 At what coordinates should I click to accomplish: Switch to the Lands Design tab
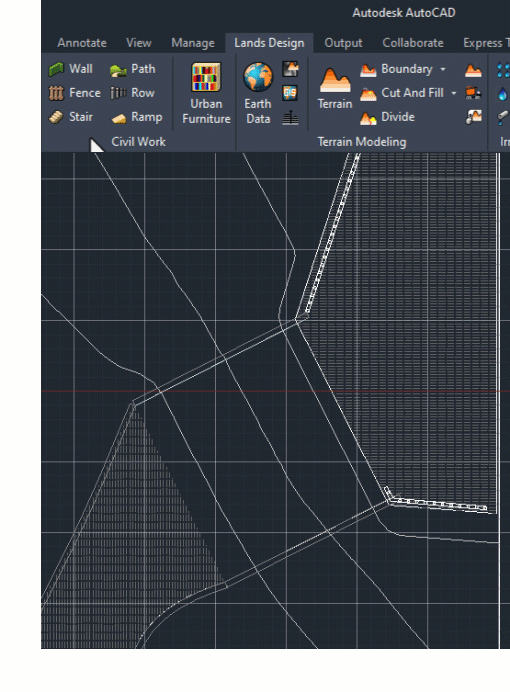point(269,43)
